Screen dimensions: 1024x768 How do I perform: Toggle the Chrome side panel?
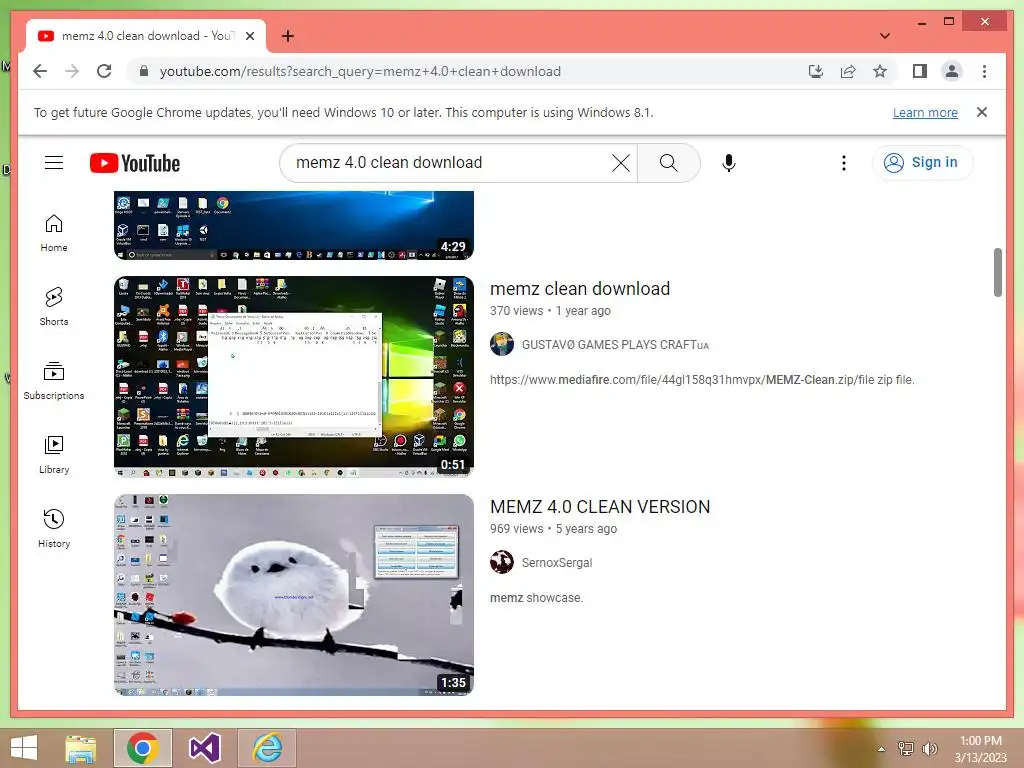coord(920,71)
